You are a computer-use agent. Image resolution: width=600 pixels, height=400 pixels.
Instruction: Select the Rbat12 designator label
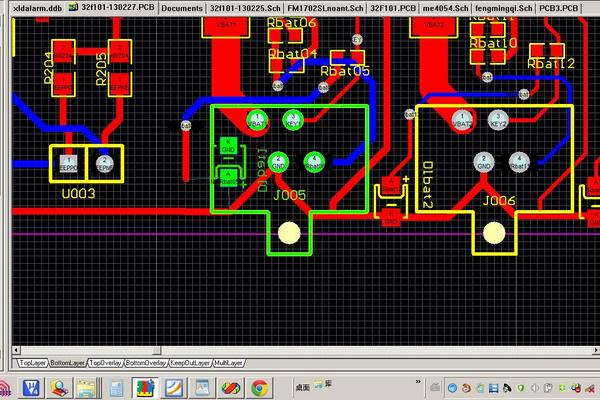click(551, 64)
